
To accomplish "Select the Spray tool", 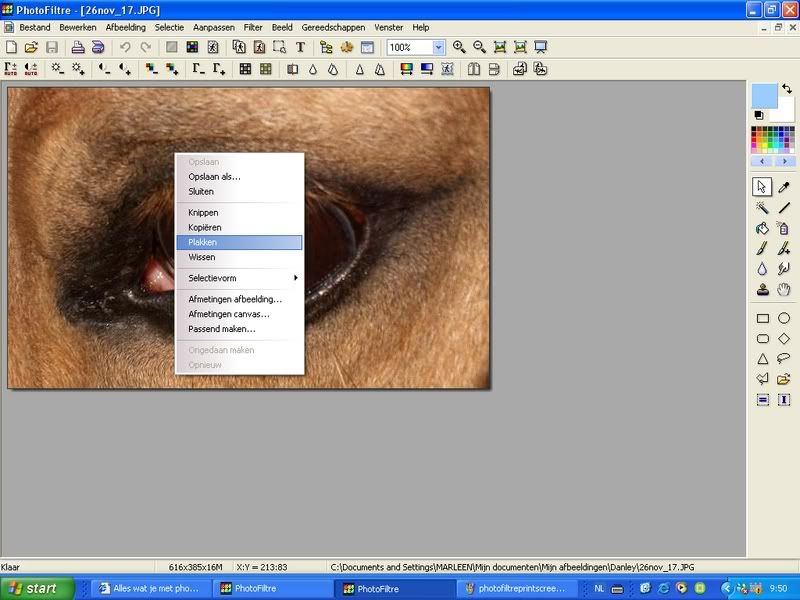I will coord(784,228).
